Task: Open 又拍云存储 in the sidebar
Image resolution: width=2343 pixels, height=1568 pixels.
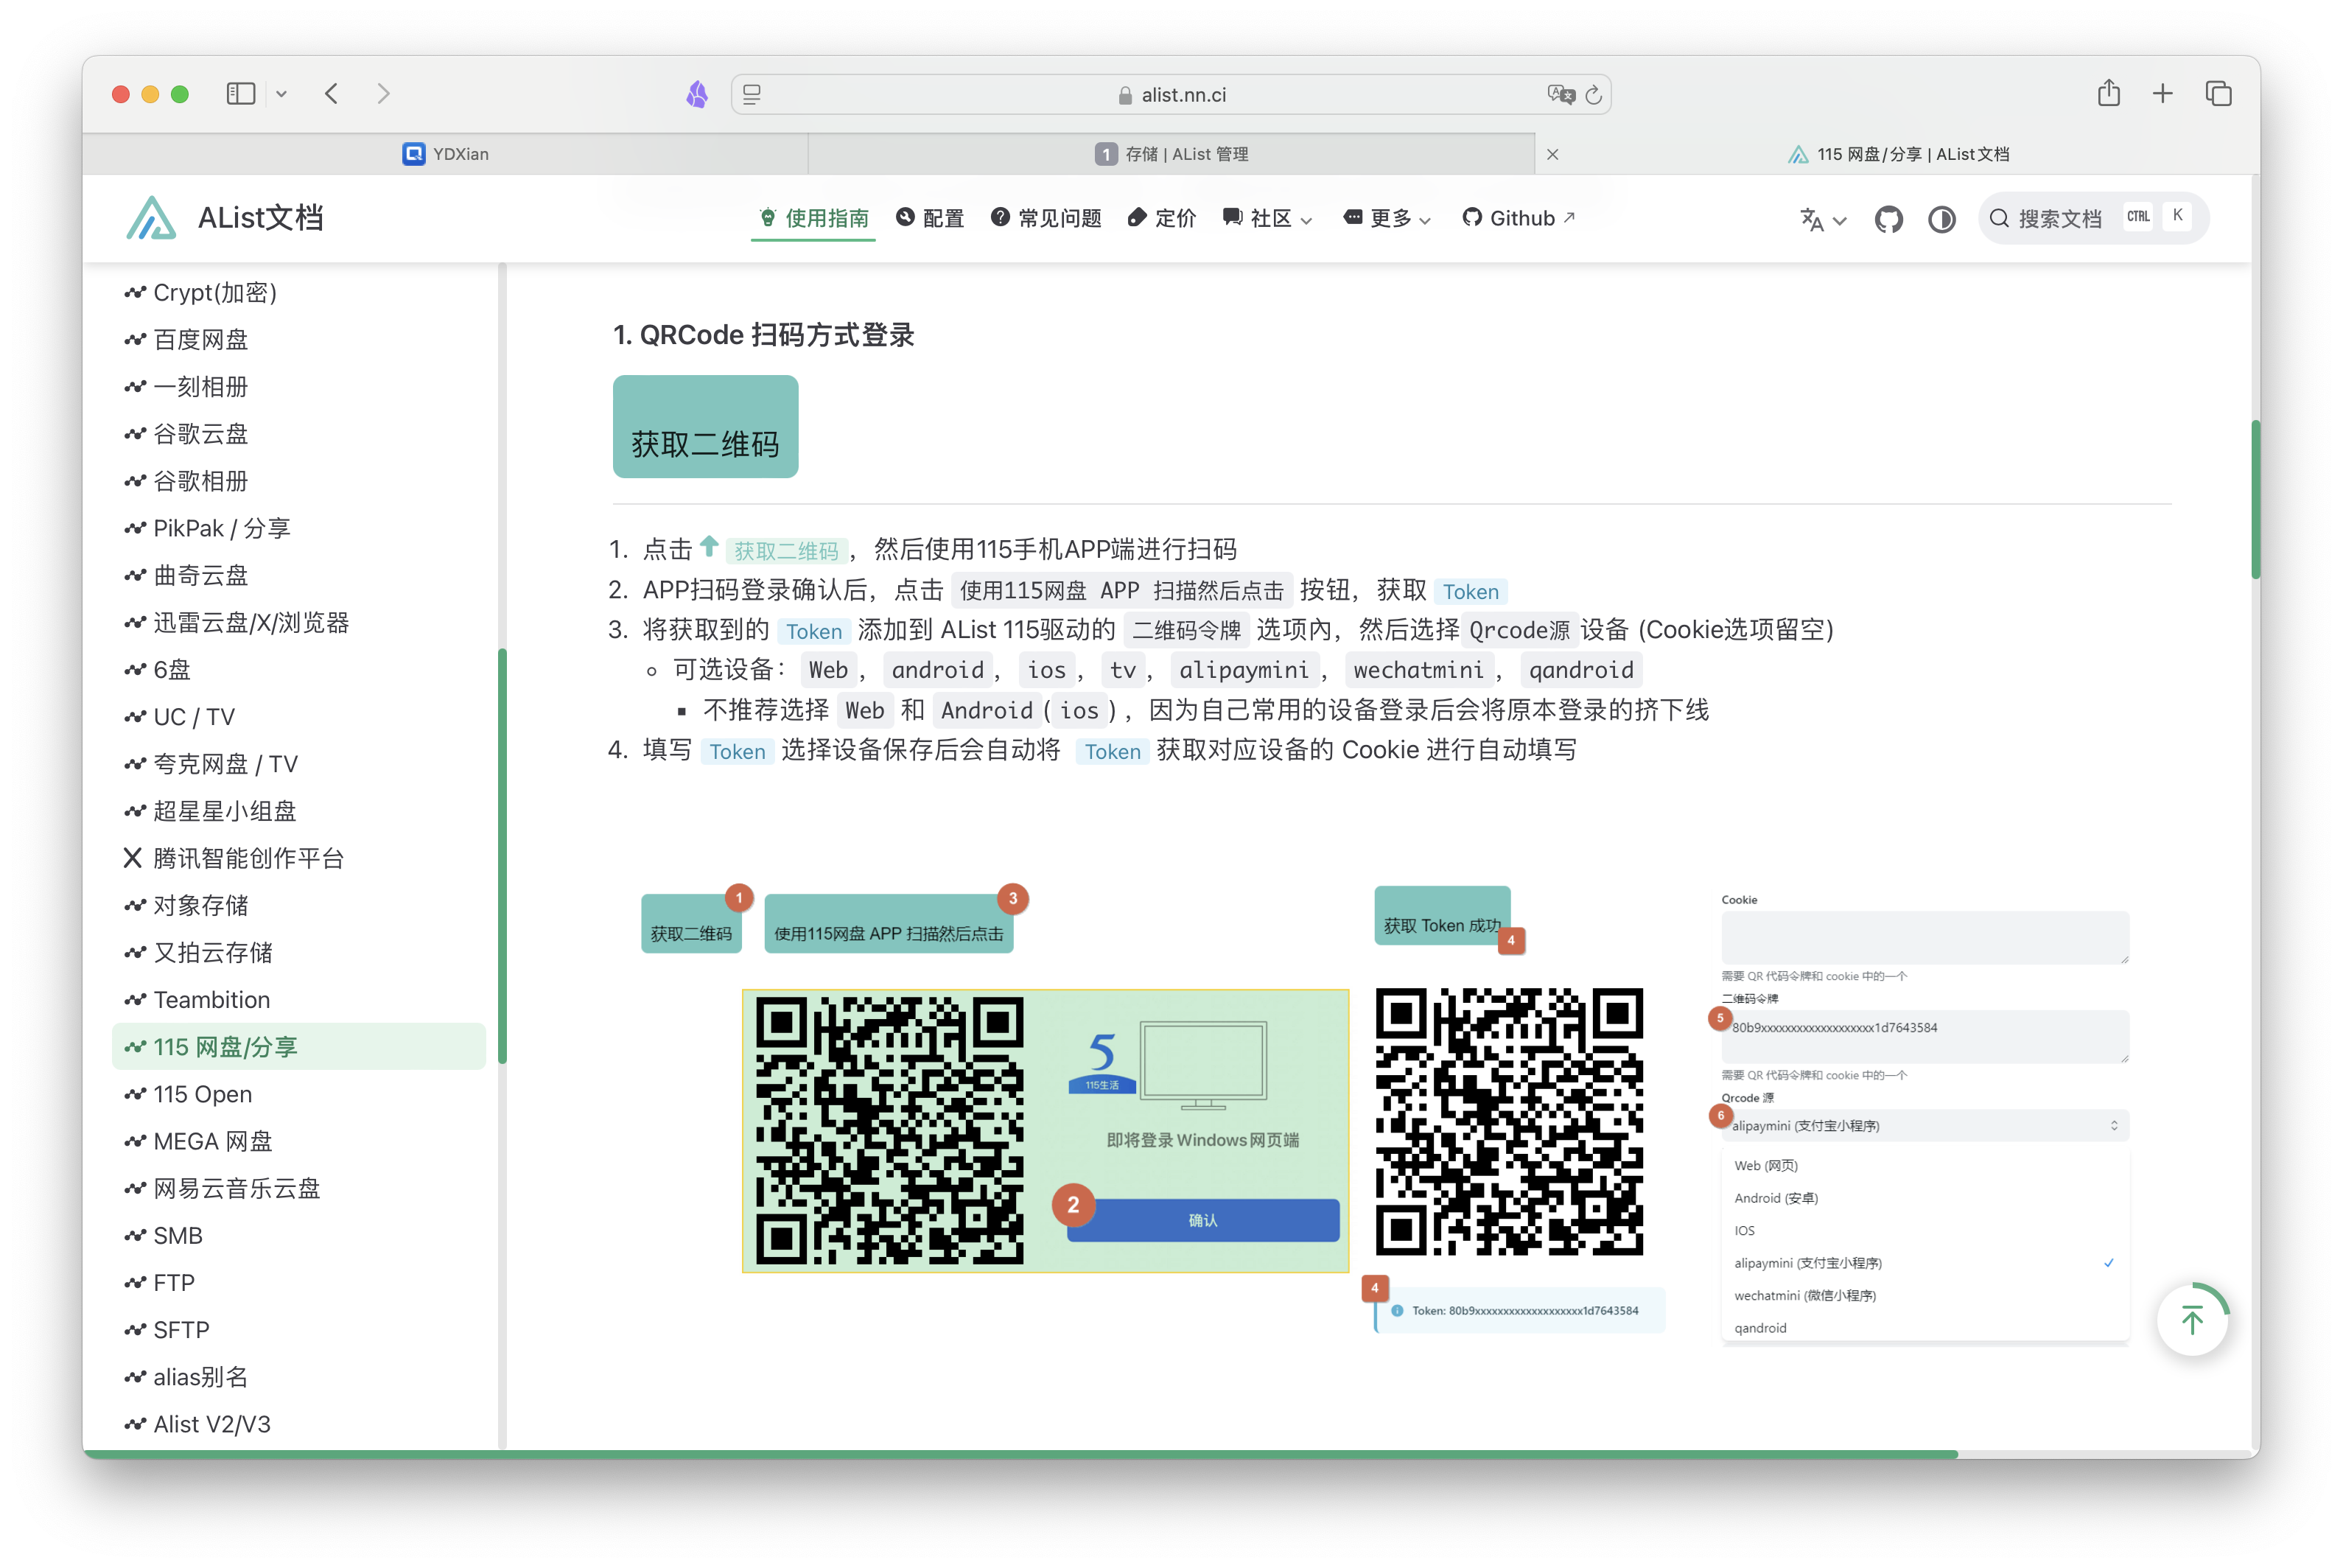Action: pyautogui.click(x=298, y=952)
